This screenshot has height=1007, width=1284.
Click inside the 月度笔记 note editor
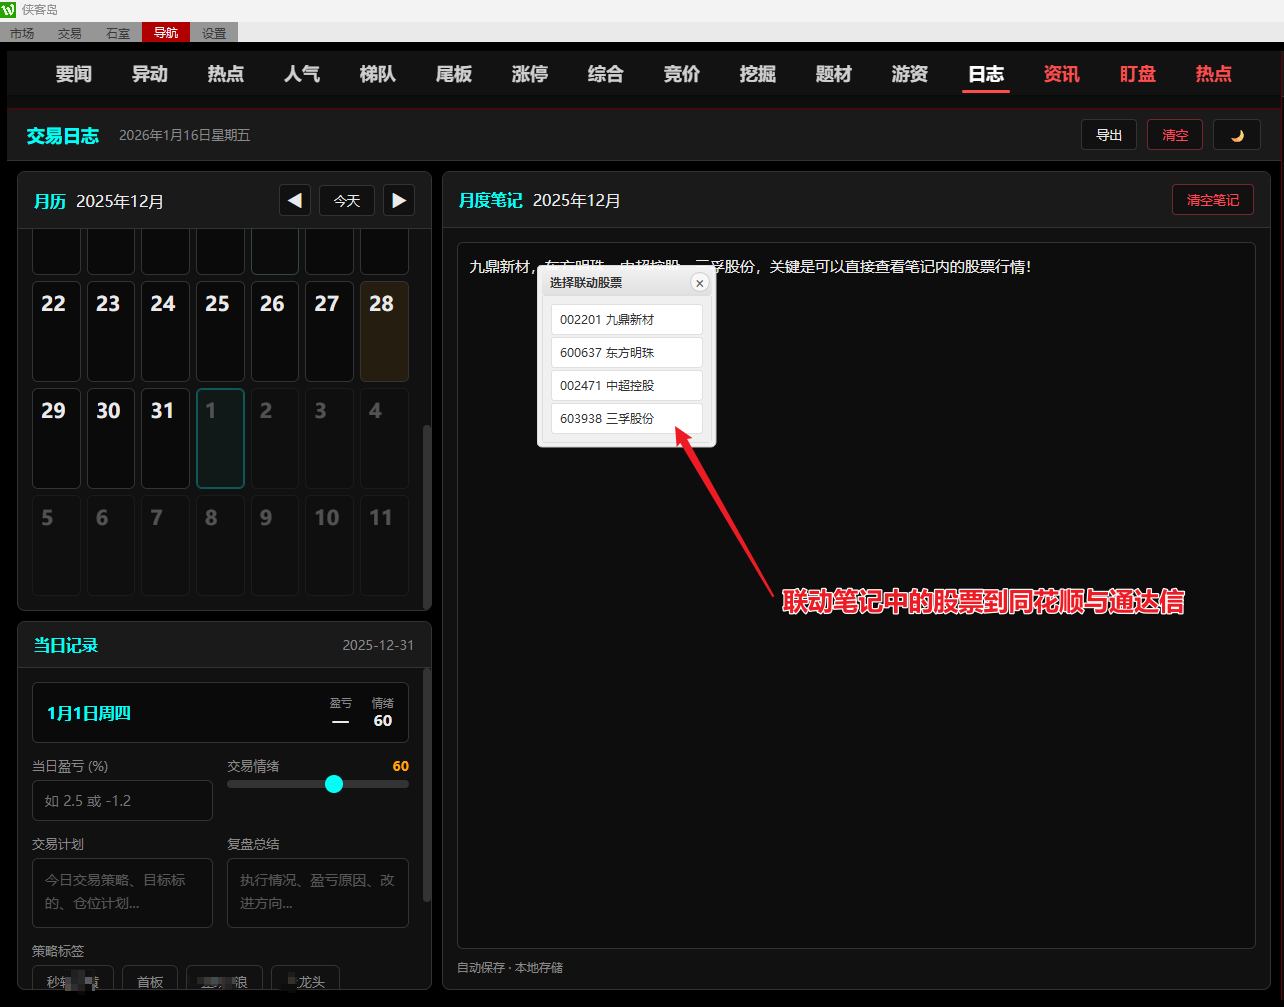click(x=856, y=595)
